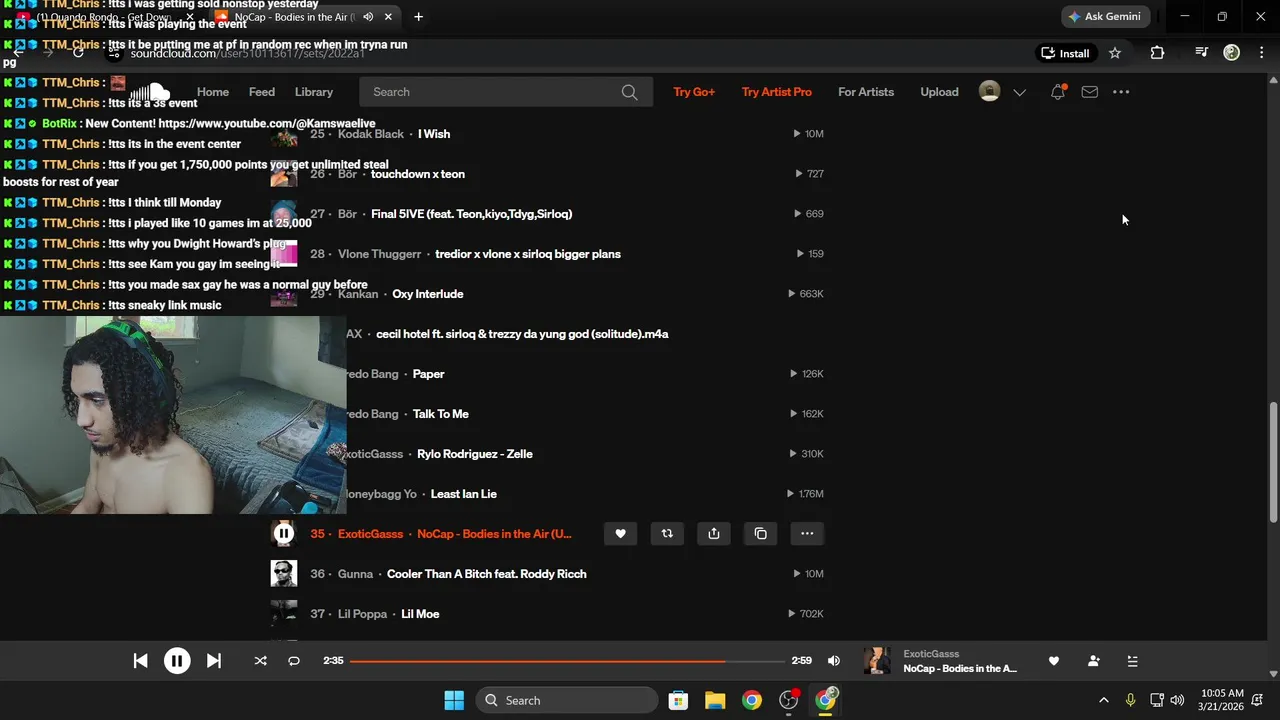Install the SoundCloud app
Viewport: 1280px width, 720px height.
(x=1066, y=53)
